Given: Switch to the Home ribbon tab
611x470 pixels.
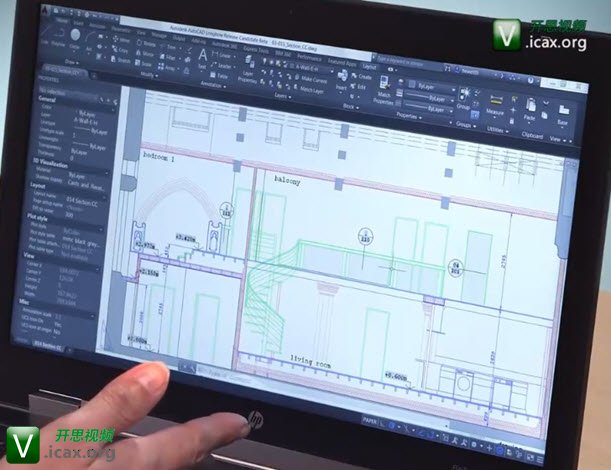Looking at the screenshot, I should [61, 20].
